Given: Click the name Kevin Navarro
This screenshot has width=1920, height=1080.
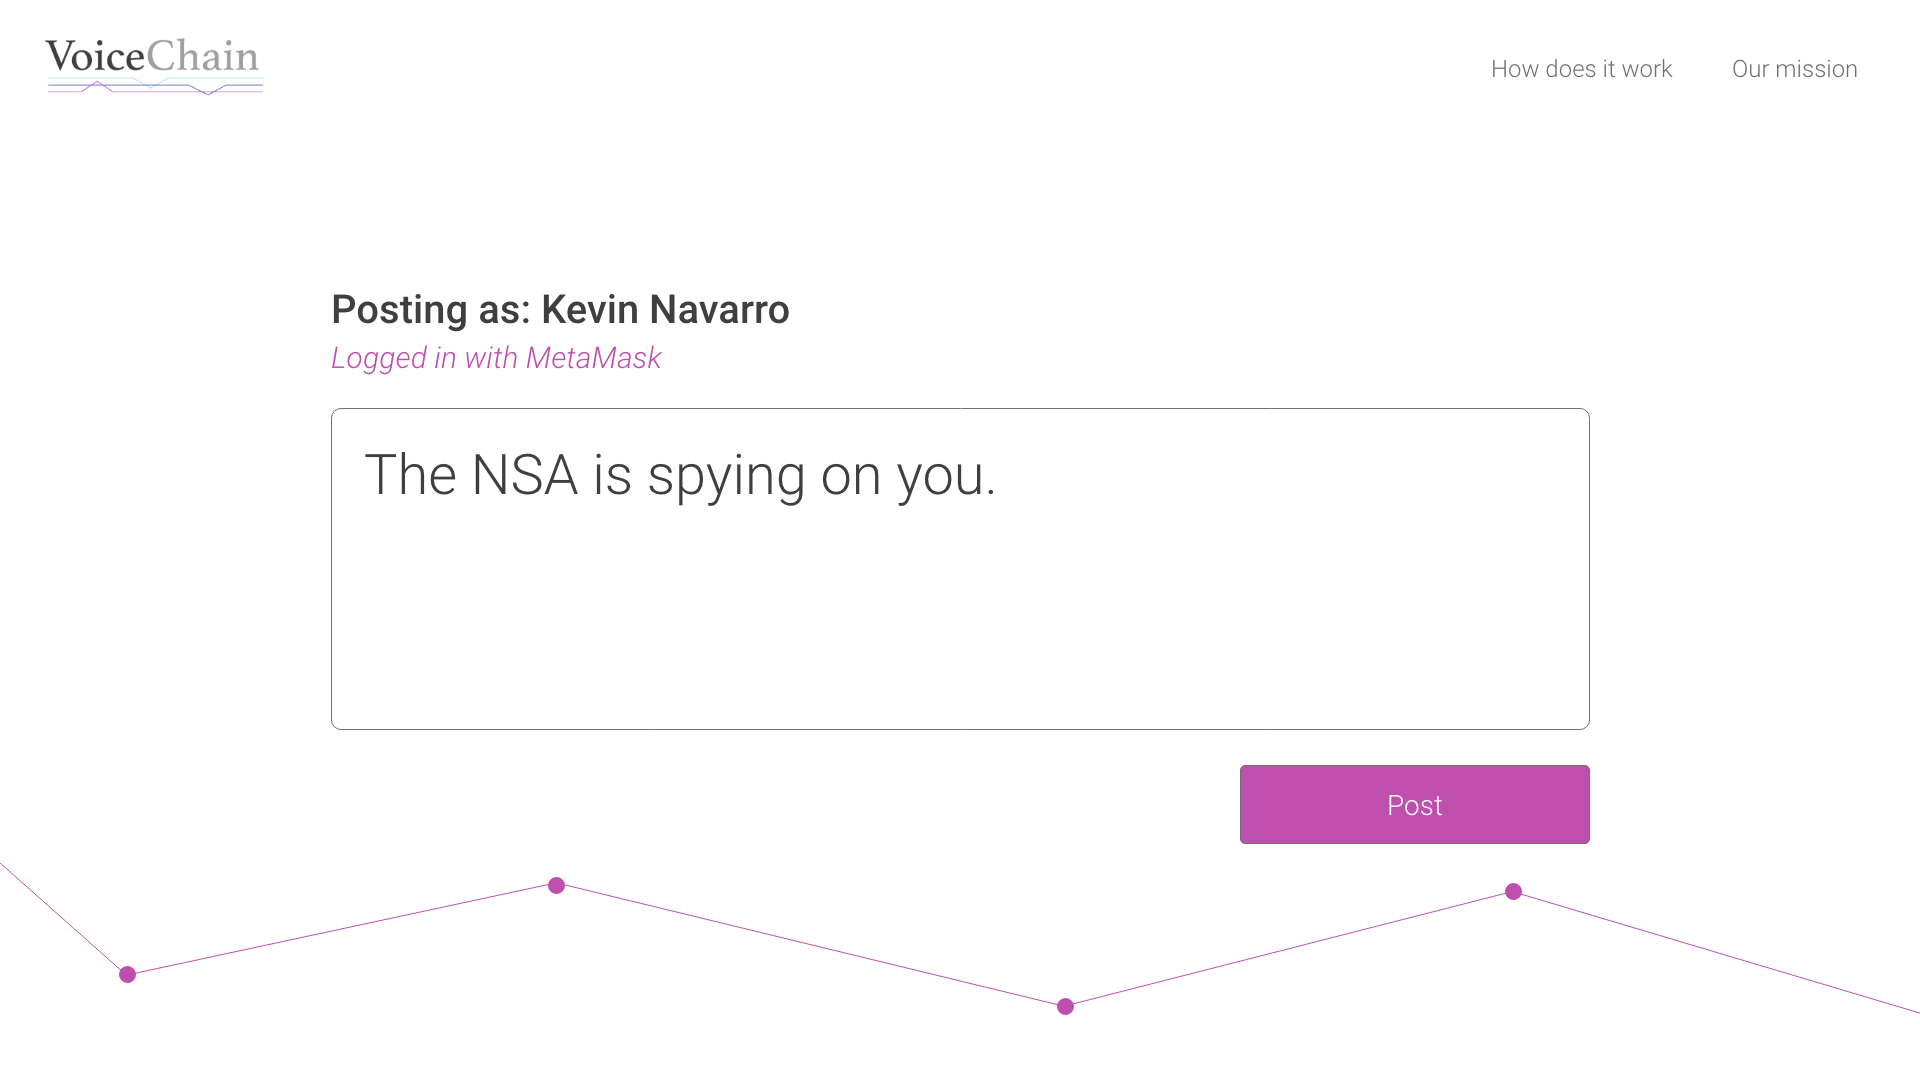Looking at the screenshot, I should click(x=665, y=310).
